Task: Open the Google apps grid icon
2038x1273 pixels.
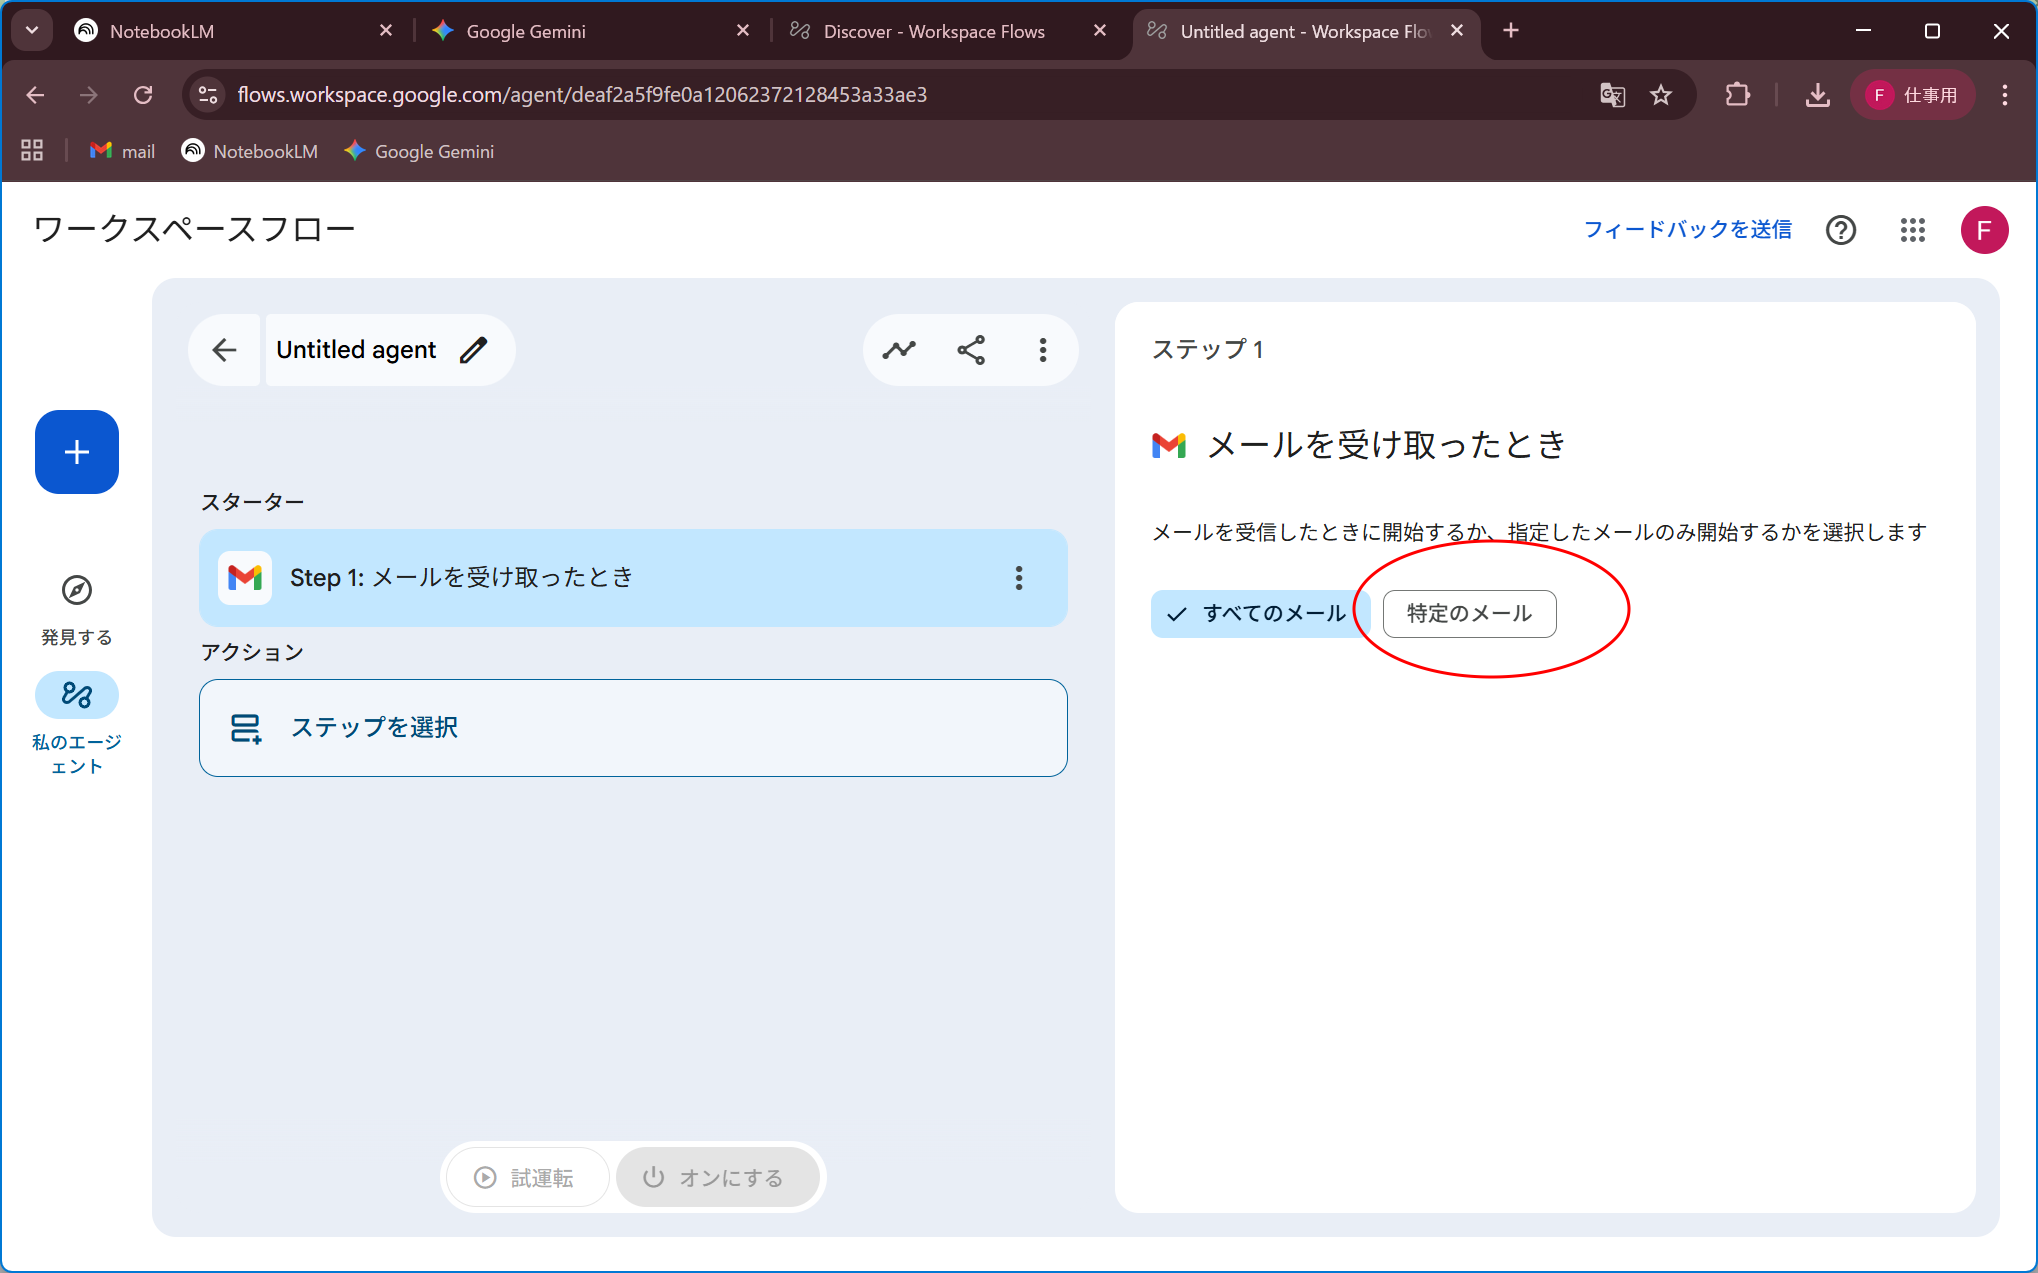Action: (1912, 230)
